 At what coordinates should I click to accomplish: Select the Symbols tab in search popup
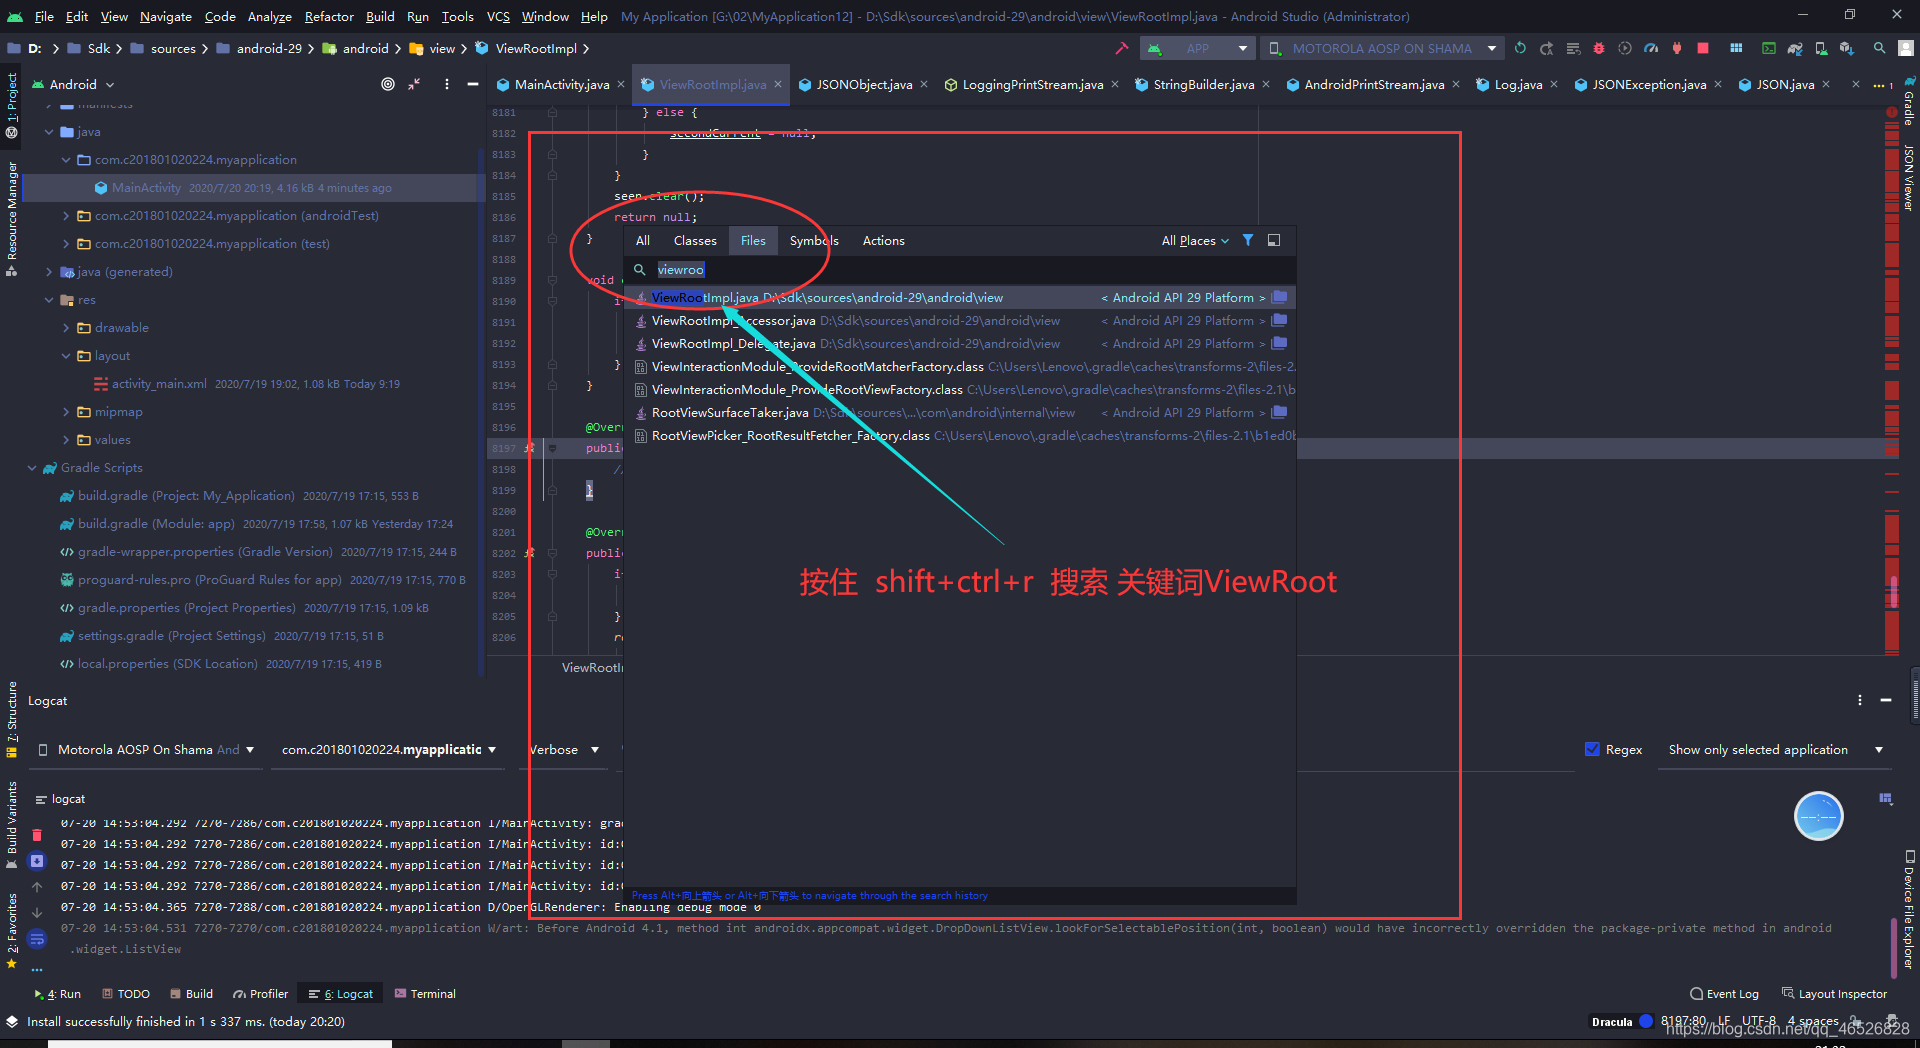[x=814, y=241]
